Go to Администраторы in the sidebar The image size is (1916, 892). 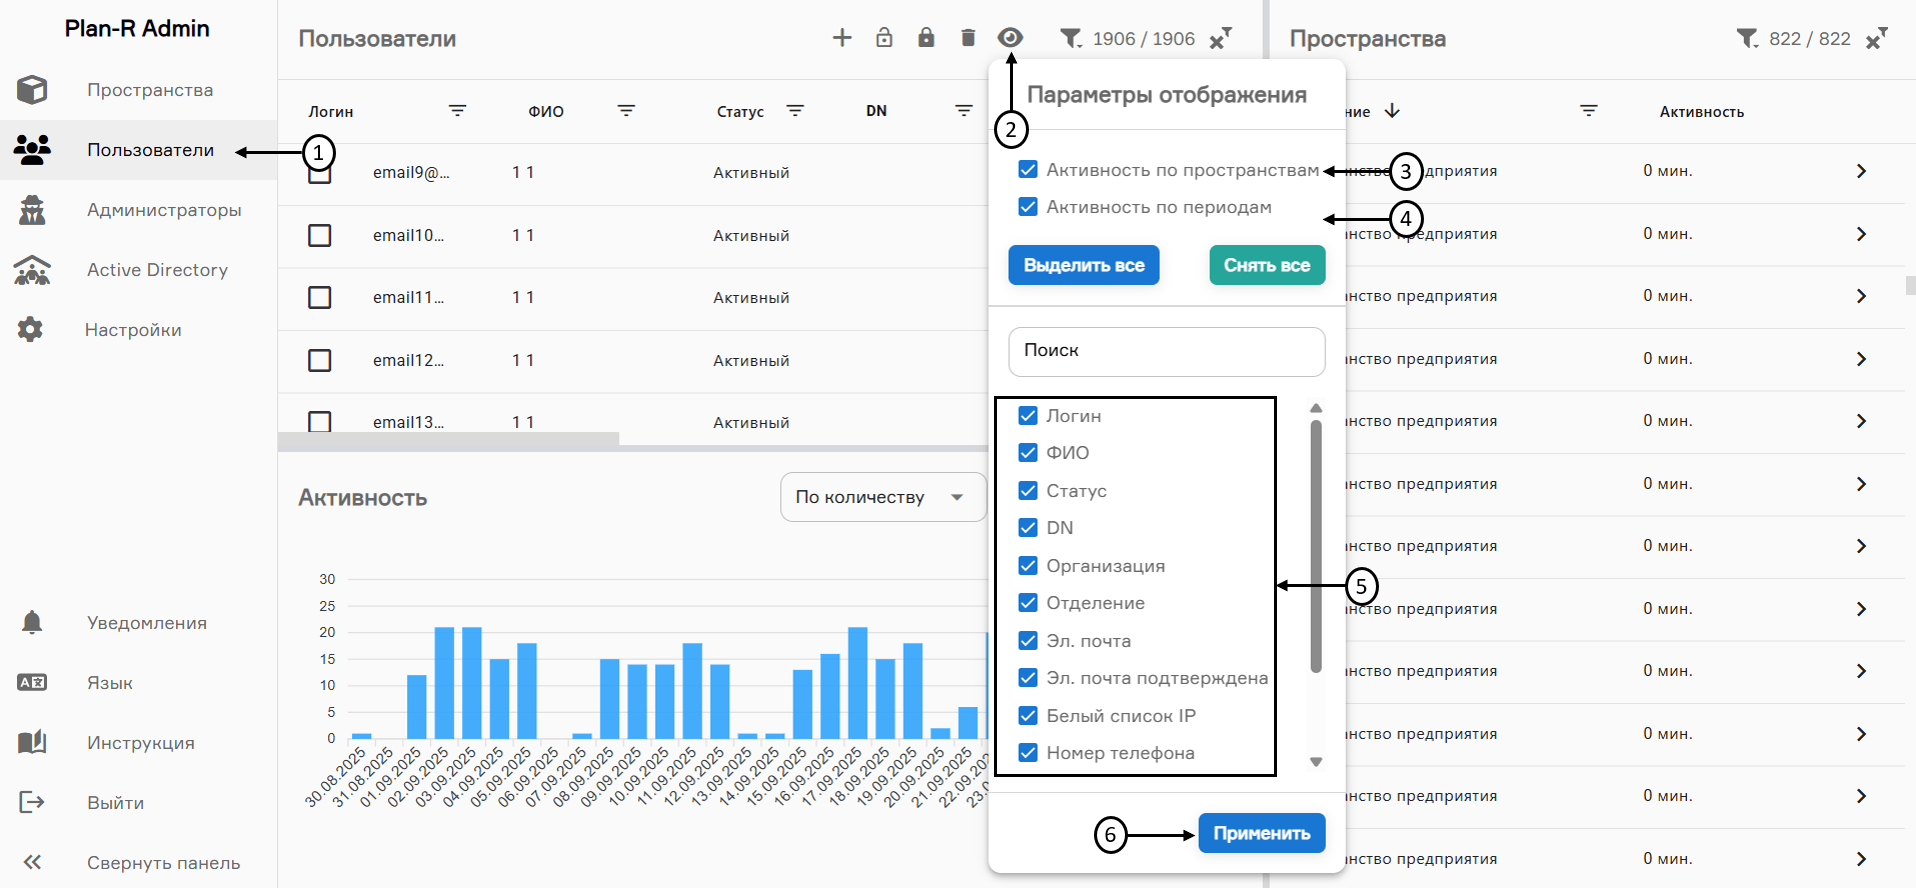click(164, 210)
